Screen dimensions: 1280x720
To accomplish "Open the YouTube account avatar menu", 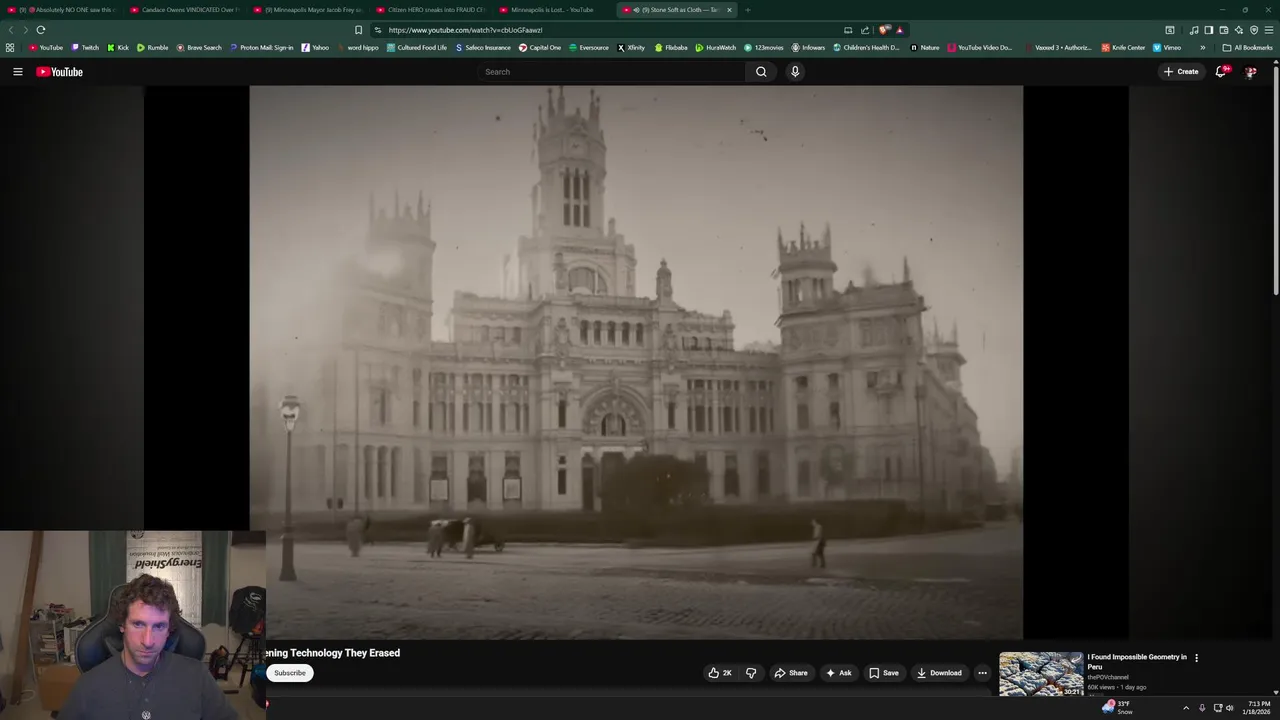I will pyautogui.click(x=1250, y=72).
